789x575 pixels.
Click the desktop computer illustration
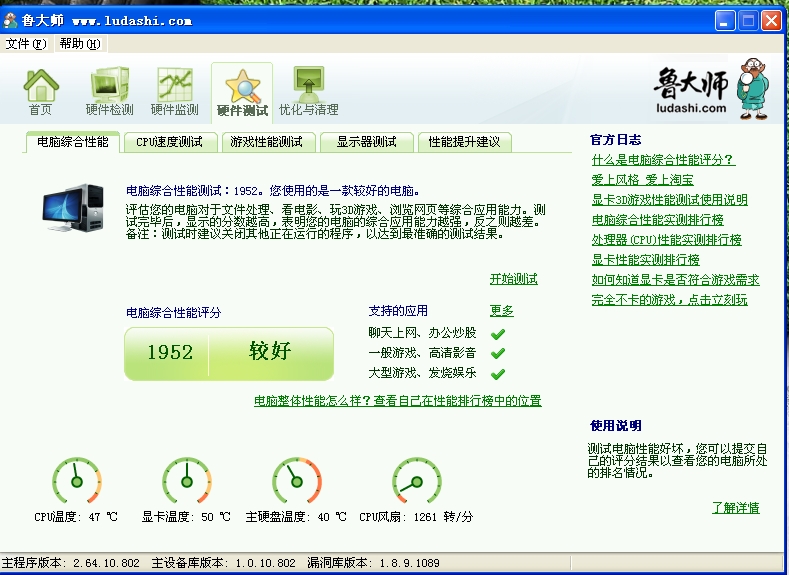coord(73,207)
